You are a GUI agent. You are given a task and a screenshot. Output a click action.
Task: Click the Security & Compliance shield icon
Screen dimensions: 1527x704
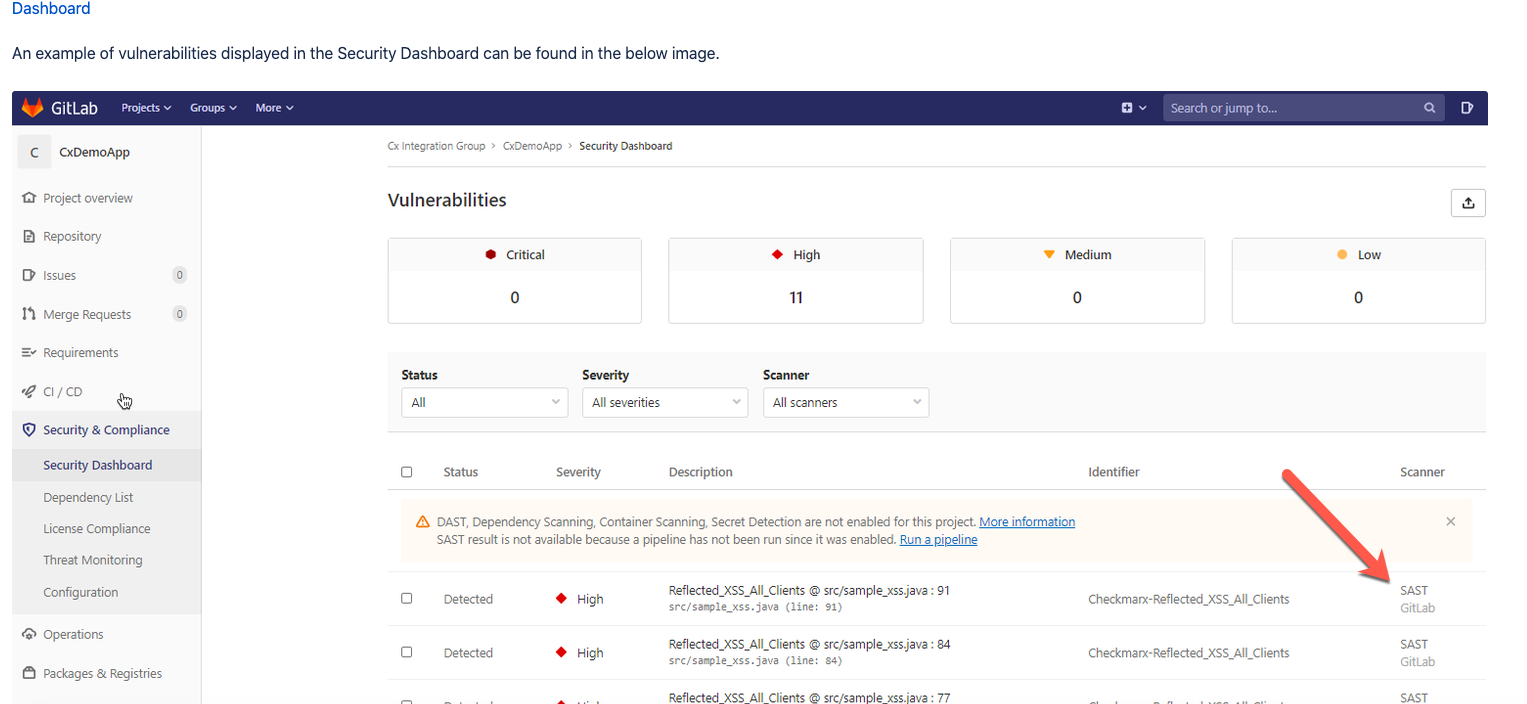(x=29, y=430)
